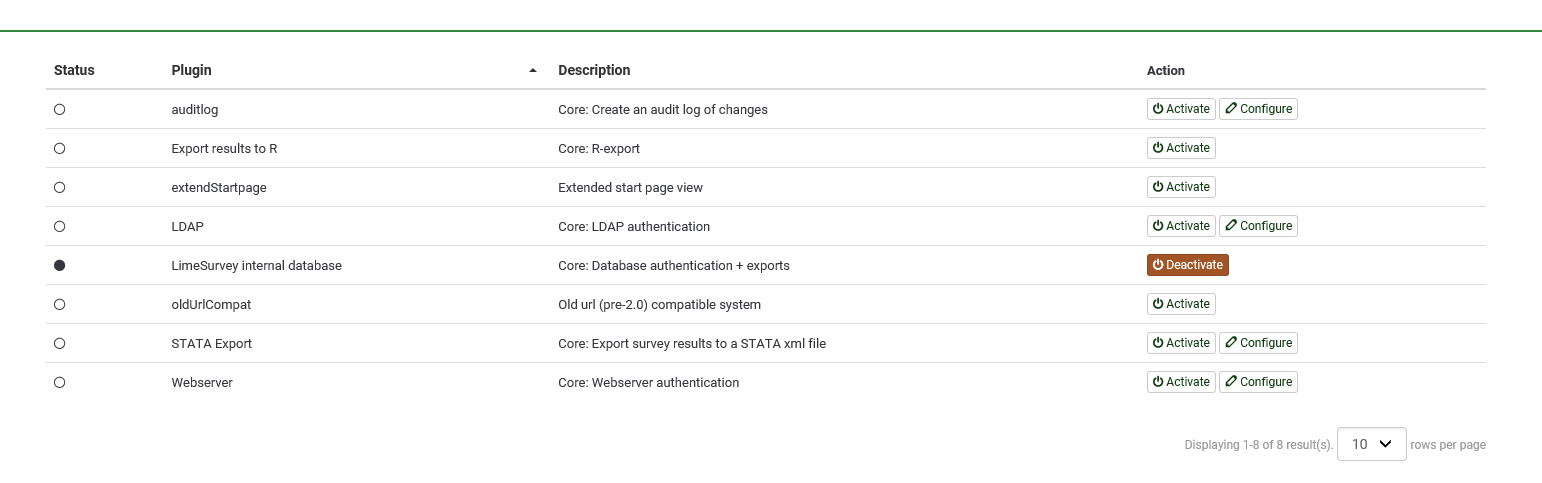This screenshot has width=1542, height=483.
Task: Activate the oldUrlCompat plugin
Action: (1181, 304)
